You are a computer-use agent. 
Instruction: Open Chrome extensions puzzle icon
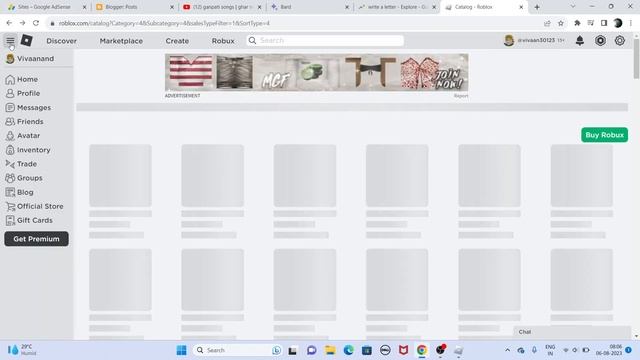[x=577, y=23]
